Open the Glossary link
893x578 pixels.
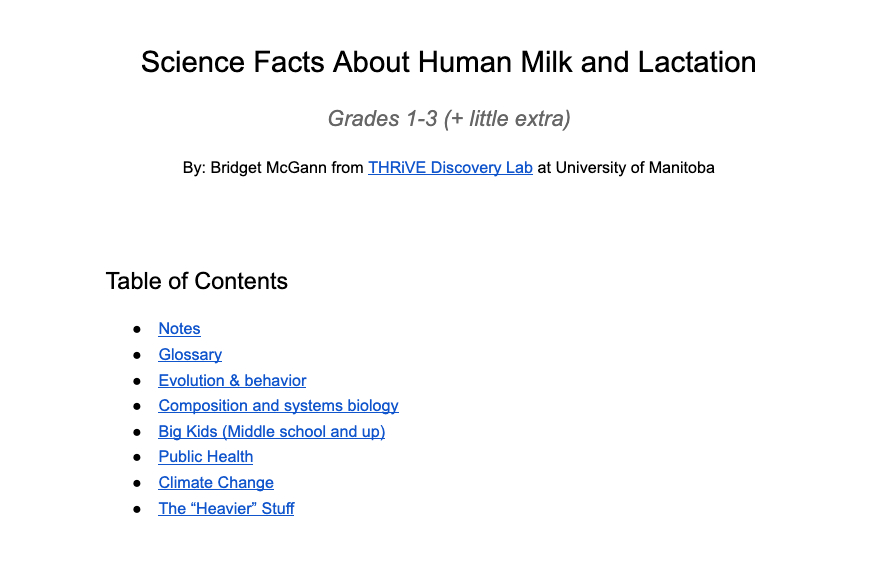(x=190, y=355)
